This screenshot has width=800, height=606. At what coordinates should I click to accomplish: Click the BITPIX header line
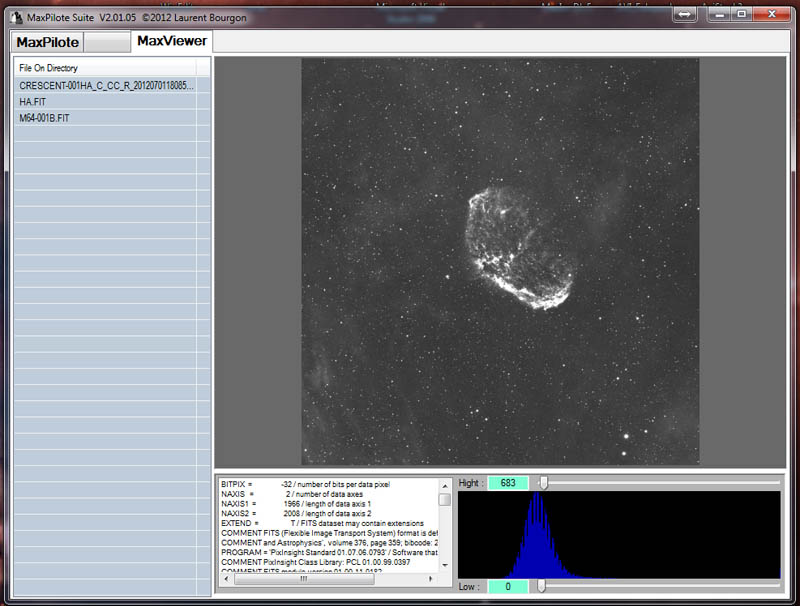point(306,484)
